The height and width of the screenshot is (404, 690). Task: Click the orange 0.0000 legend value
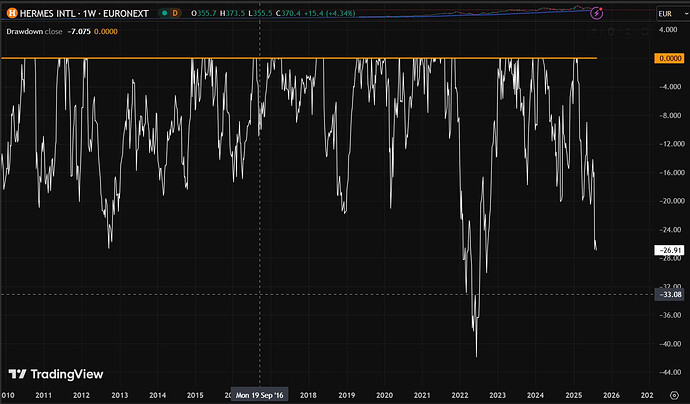tap(106, 31)
